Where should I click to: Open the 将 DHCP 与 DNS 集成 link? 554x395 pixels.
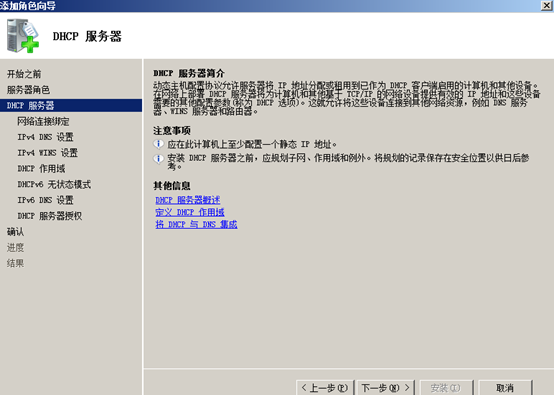tap(196, 224)
